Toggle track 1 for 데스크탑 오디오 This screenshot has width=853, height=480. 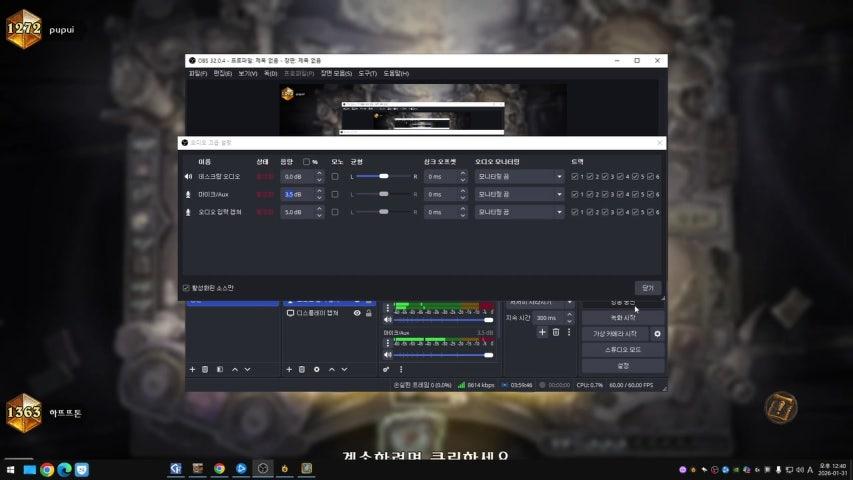[575, 176]
